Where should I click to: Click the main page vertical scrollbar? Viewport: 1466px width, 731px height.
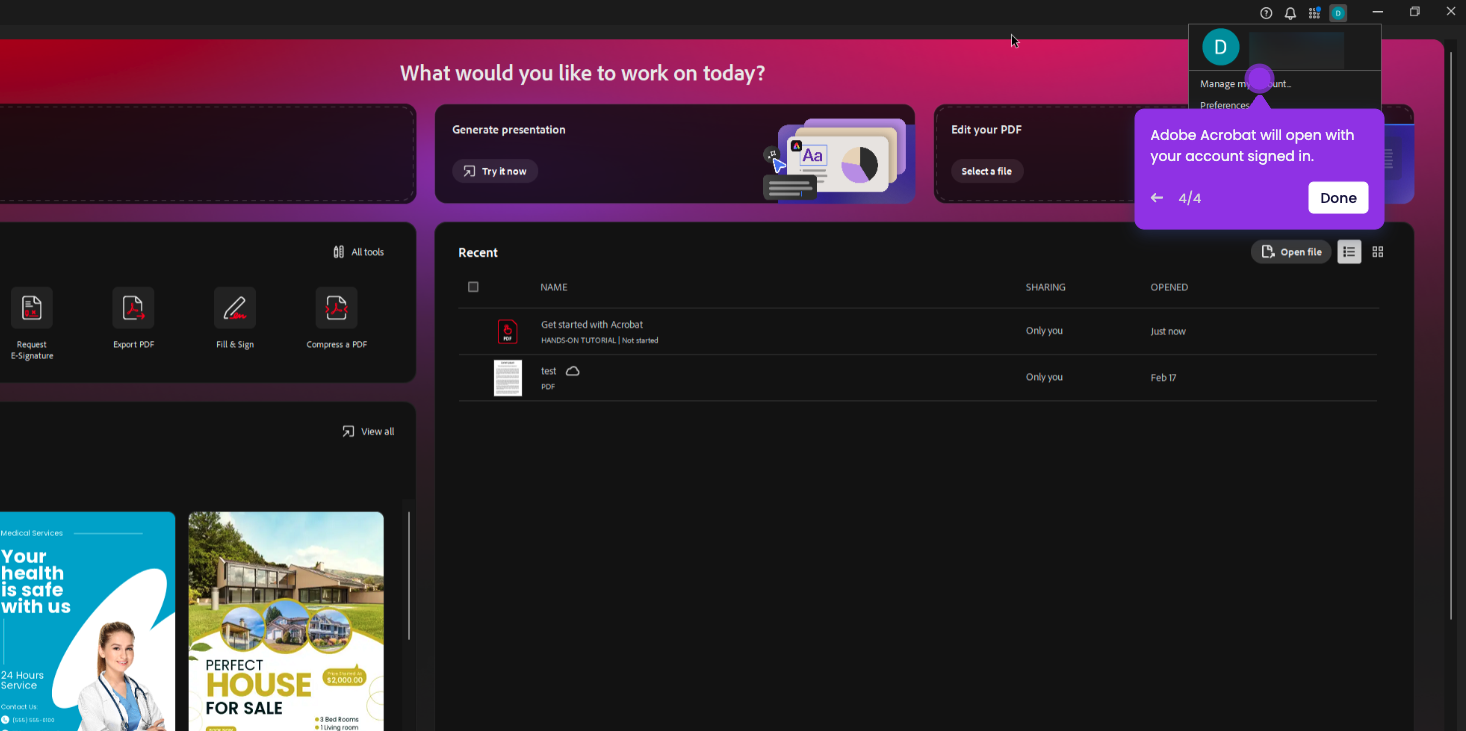(1451, 335)
